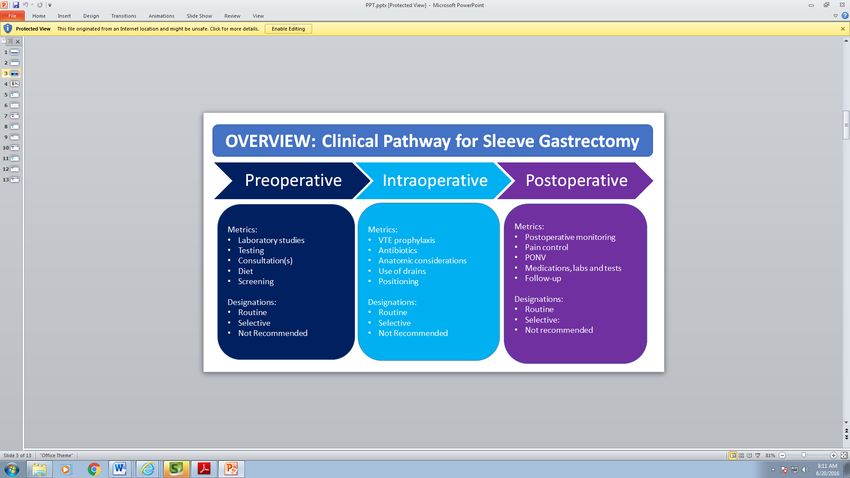Click the Next Slide double-arrow button on scrollbar
Image resolution: width=850 pixels, height=478 pixels.
[846, 437]
